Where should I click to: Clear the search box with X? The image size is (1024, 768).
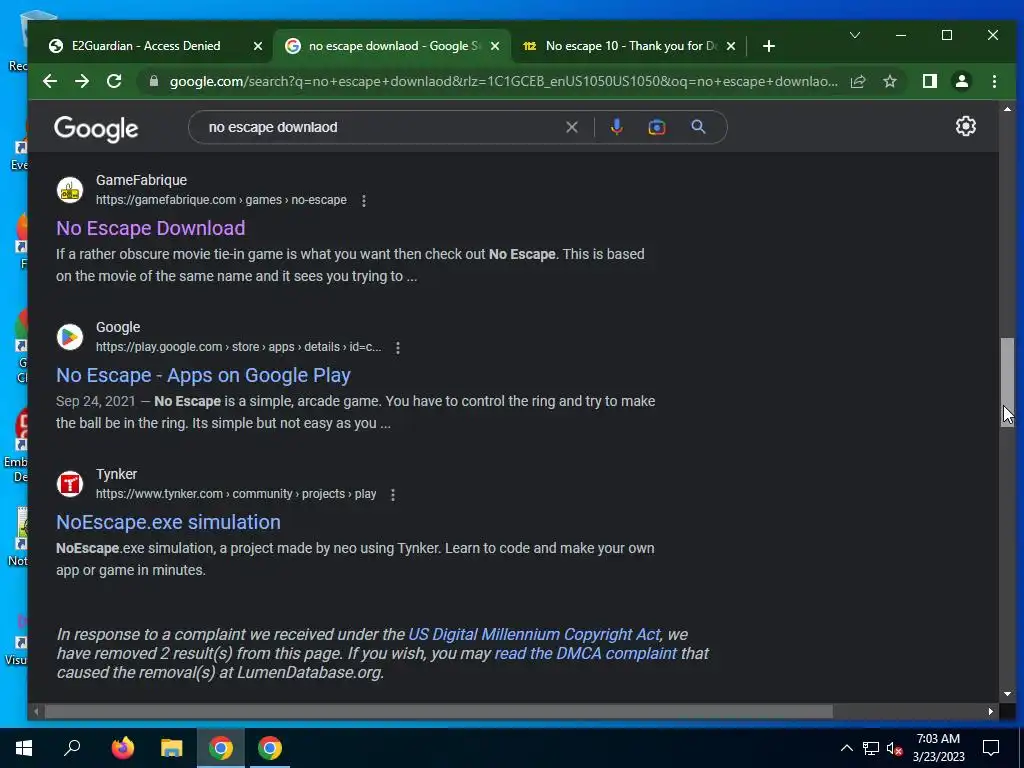tap(571, 127)
